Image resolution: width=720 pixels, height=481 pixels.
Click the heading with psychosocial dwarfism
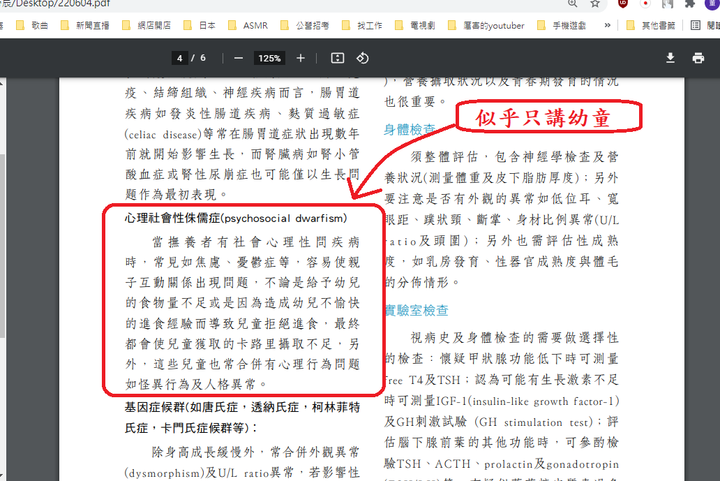236,218
